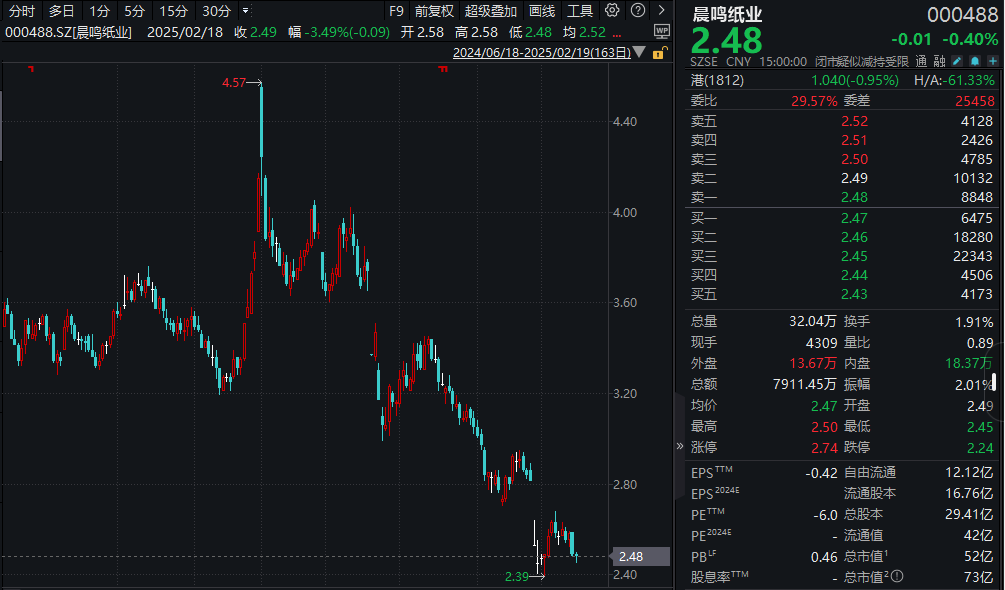This screenshot has height=590, width=1005.
Task: Click the 2.48 current price axis marker
Action: point(631,556)
